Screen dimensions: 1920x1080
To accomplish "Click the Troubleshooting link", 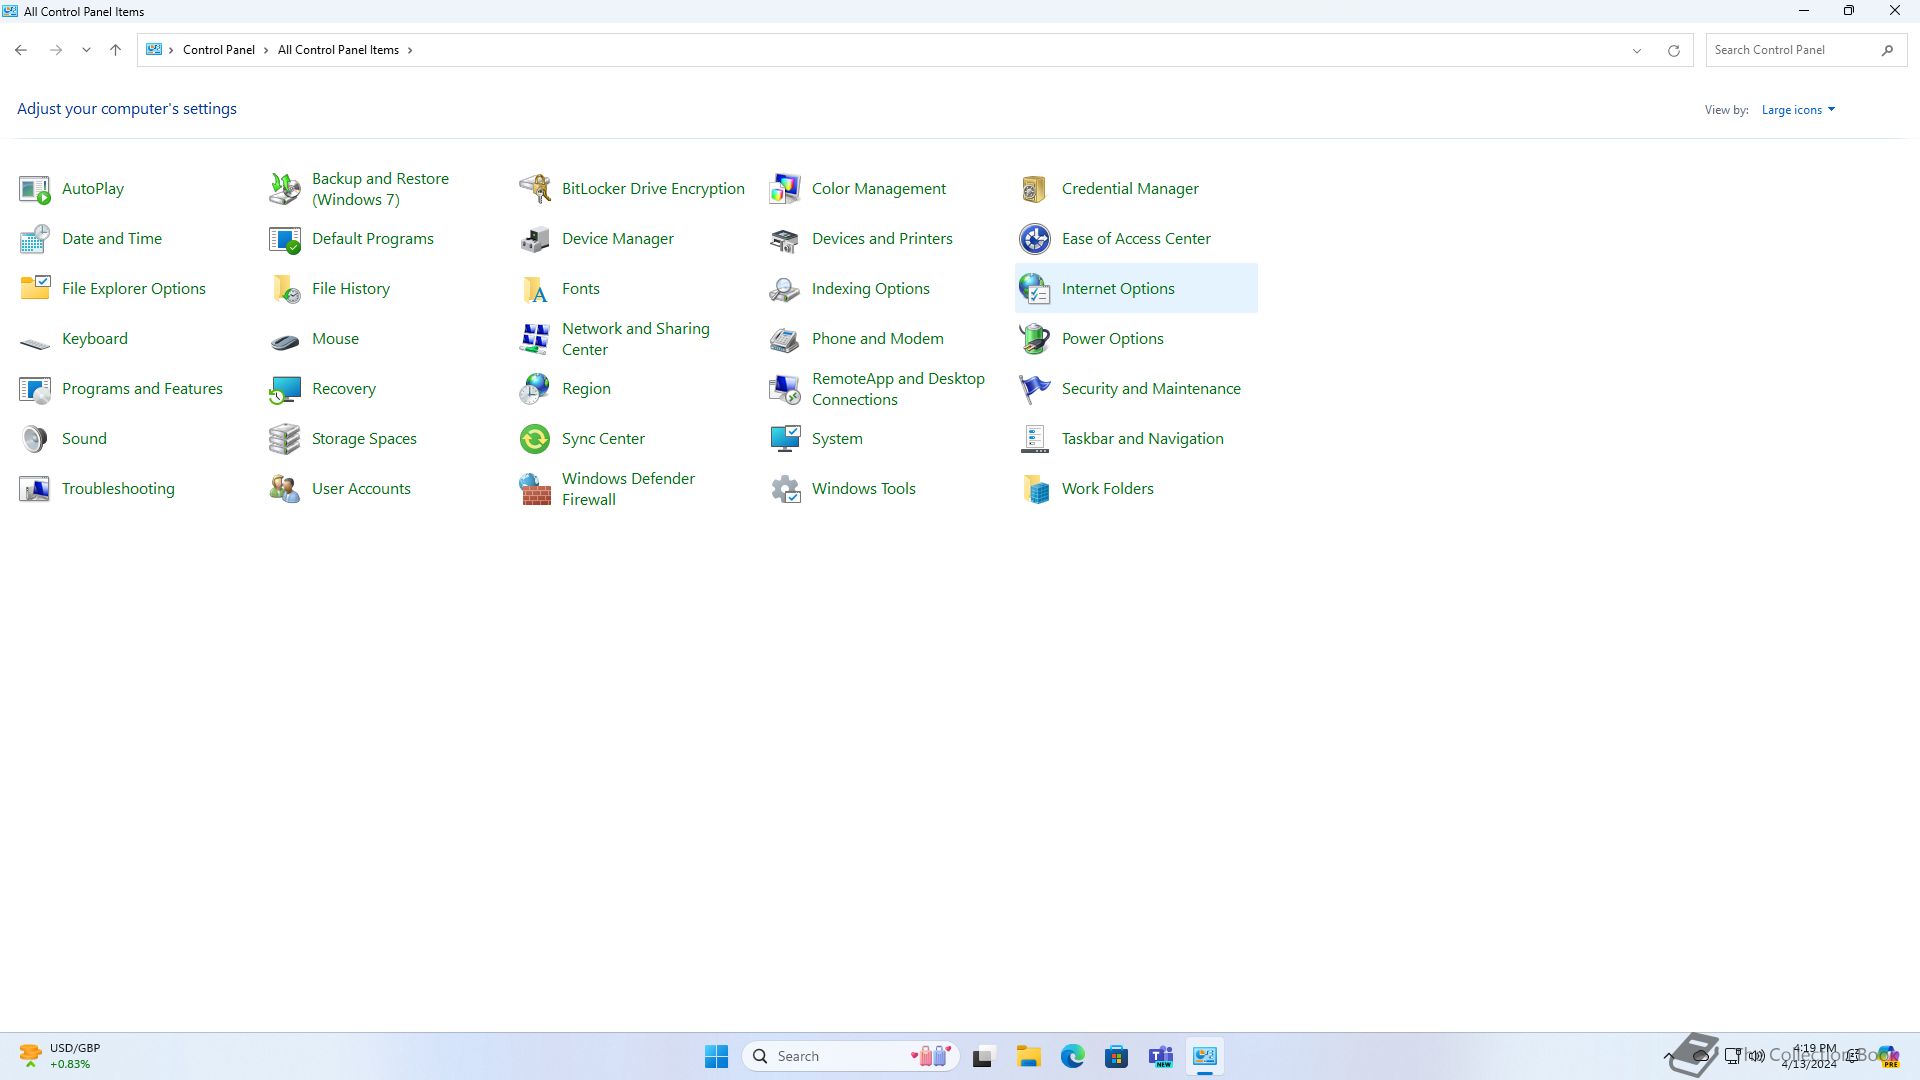I will pyautogui.click(x=118, y=489).
